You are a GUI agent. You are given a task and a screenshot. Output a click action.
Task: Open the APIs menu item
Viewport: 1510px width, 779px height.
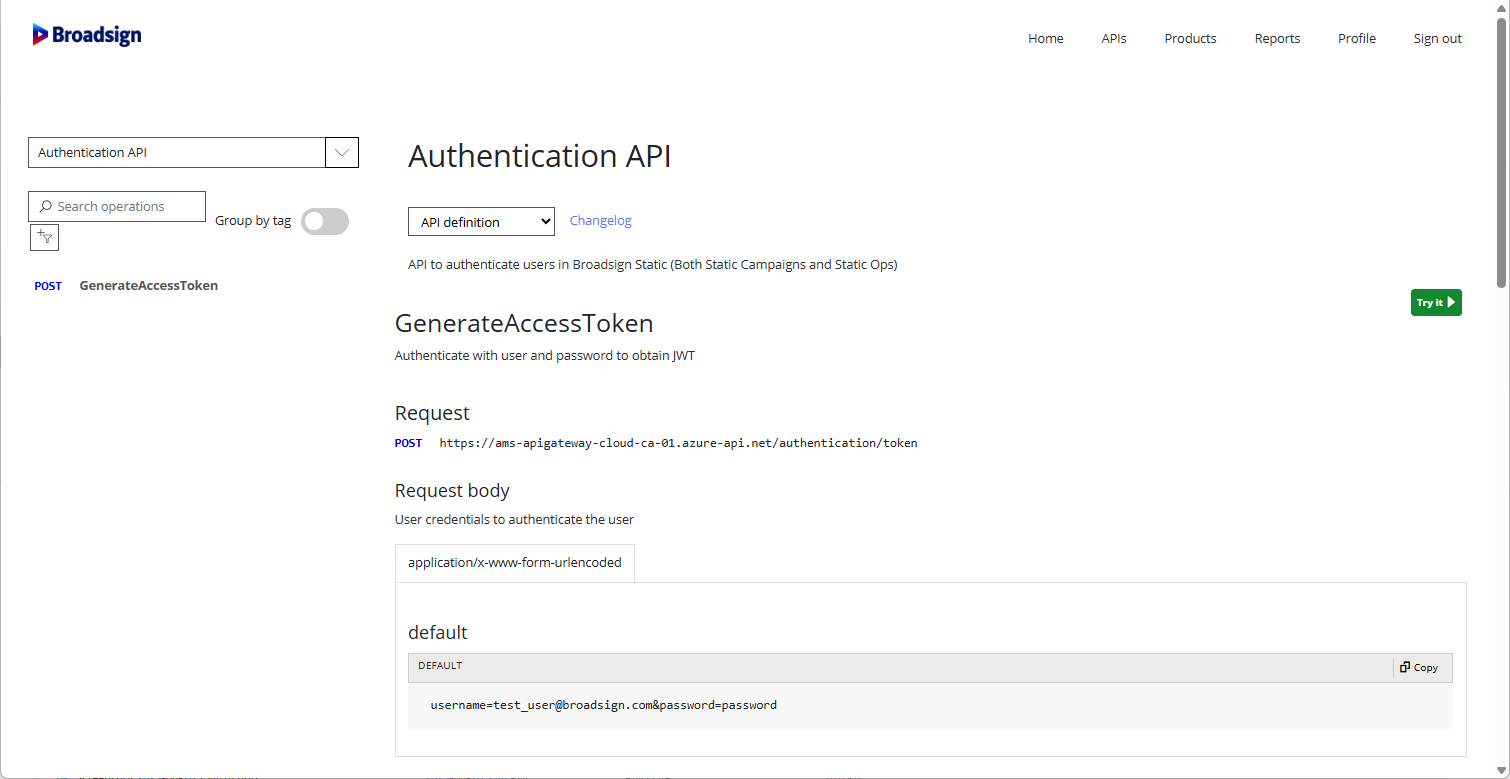click(1114, 39)
